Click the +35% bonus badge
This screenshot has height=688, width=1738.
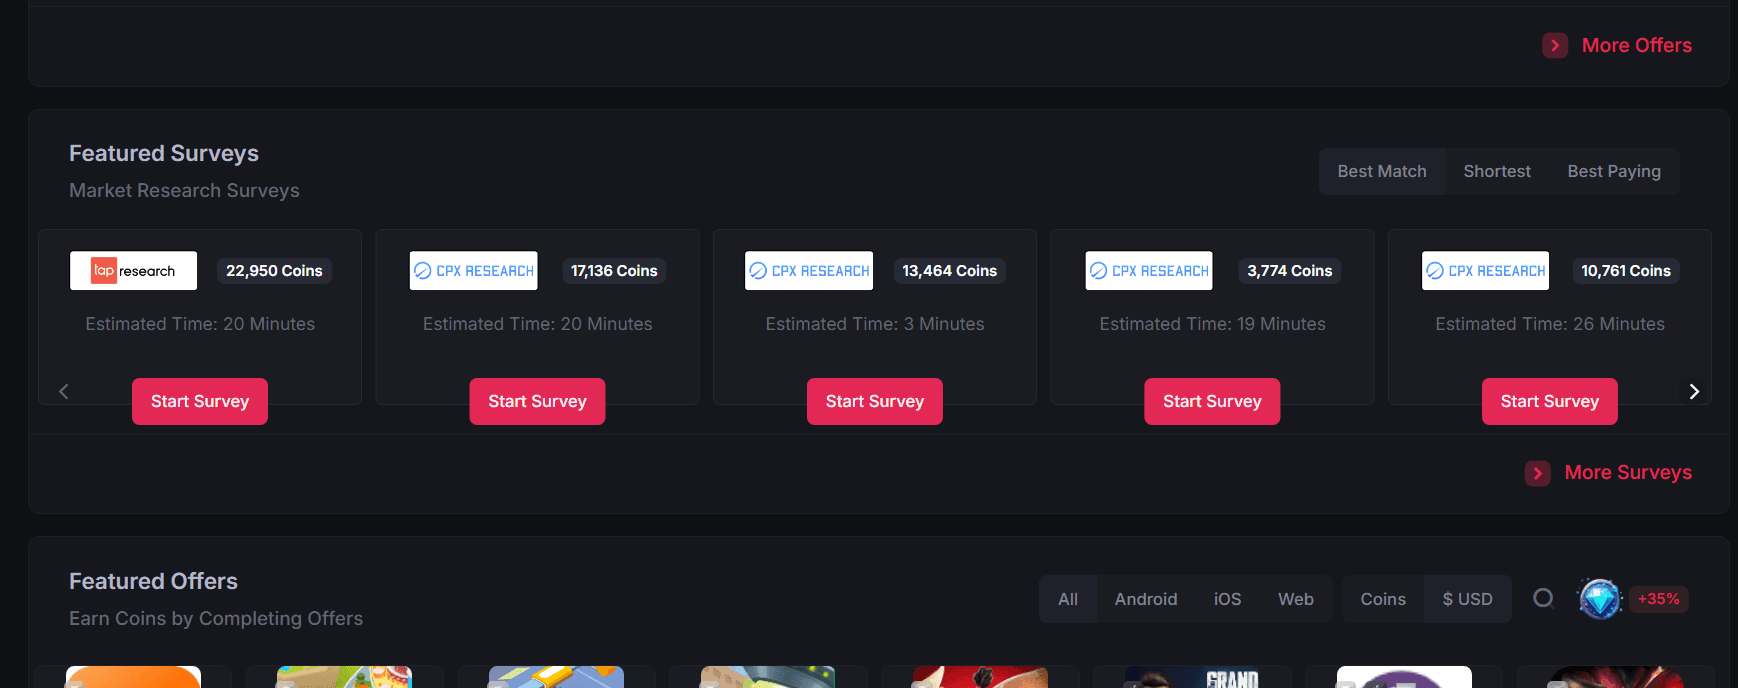point(1659,599)
